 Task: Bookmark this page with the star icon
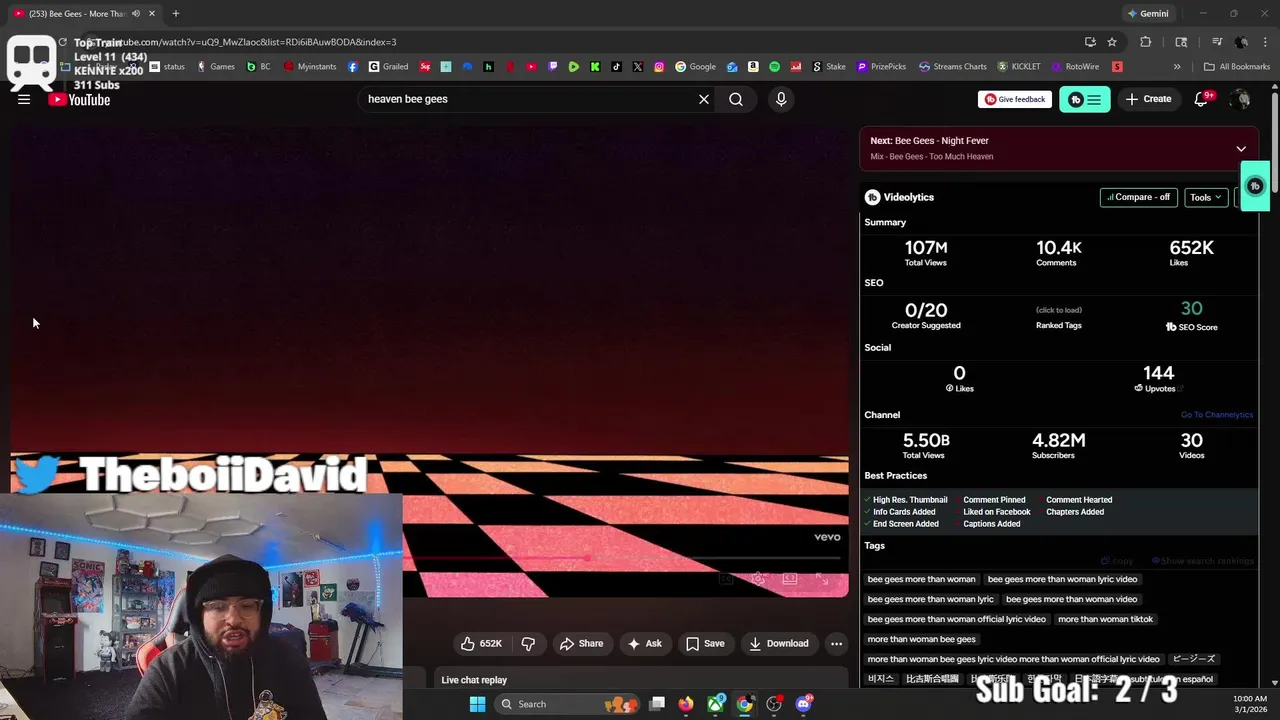point(1112,42)
